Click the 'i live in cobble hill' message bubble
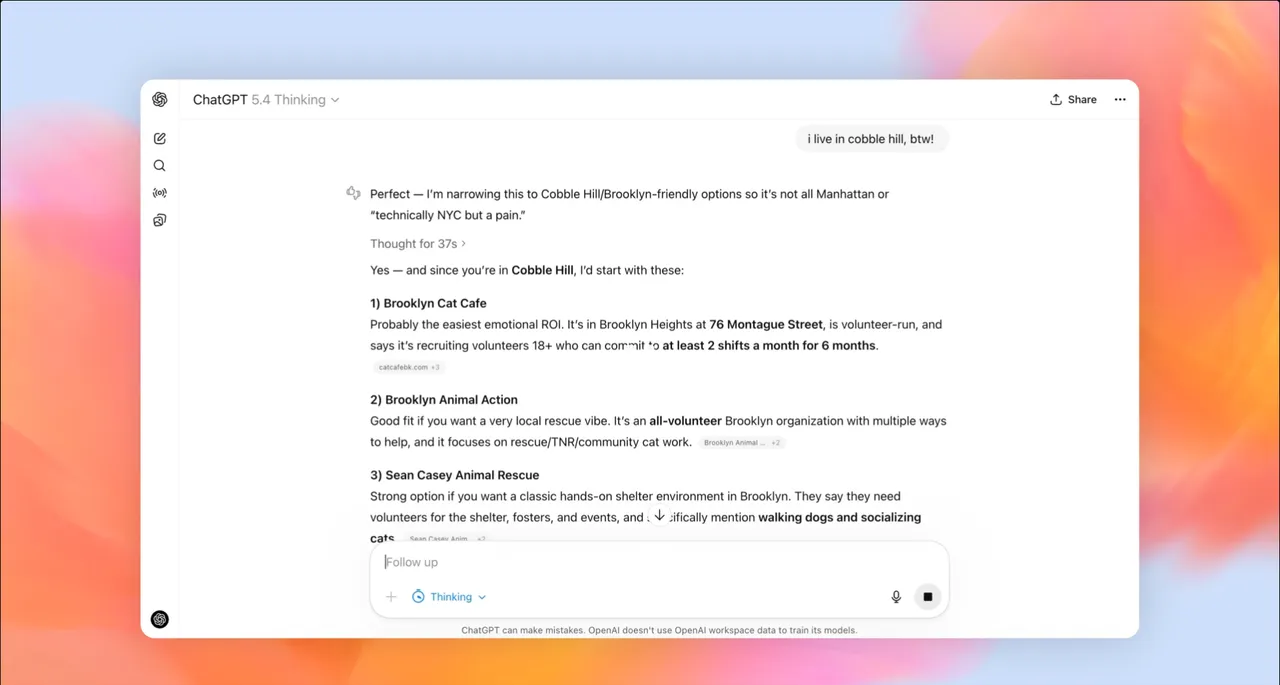Image resolution: width=1280 pixels, height=685 pixels. (870, 139)
